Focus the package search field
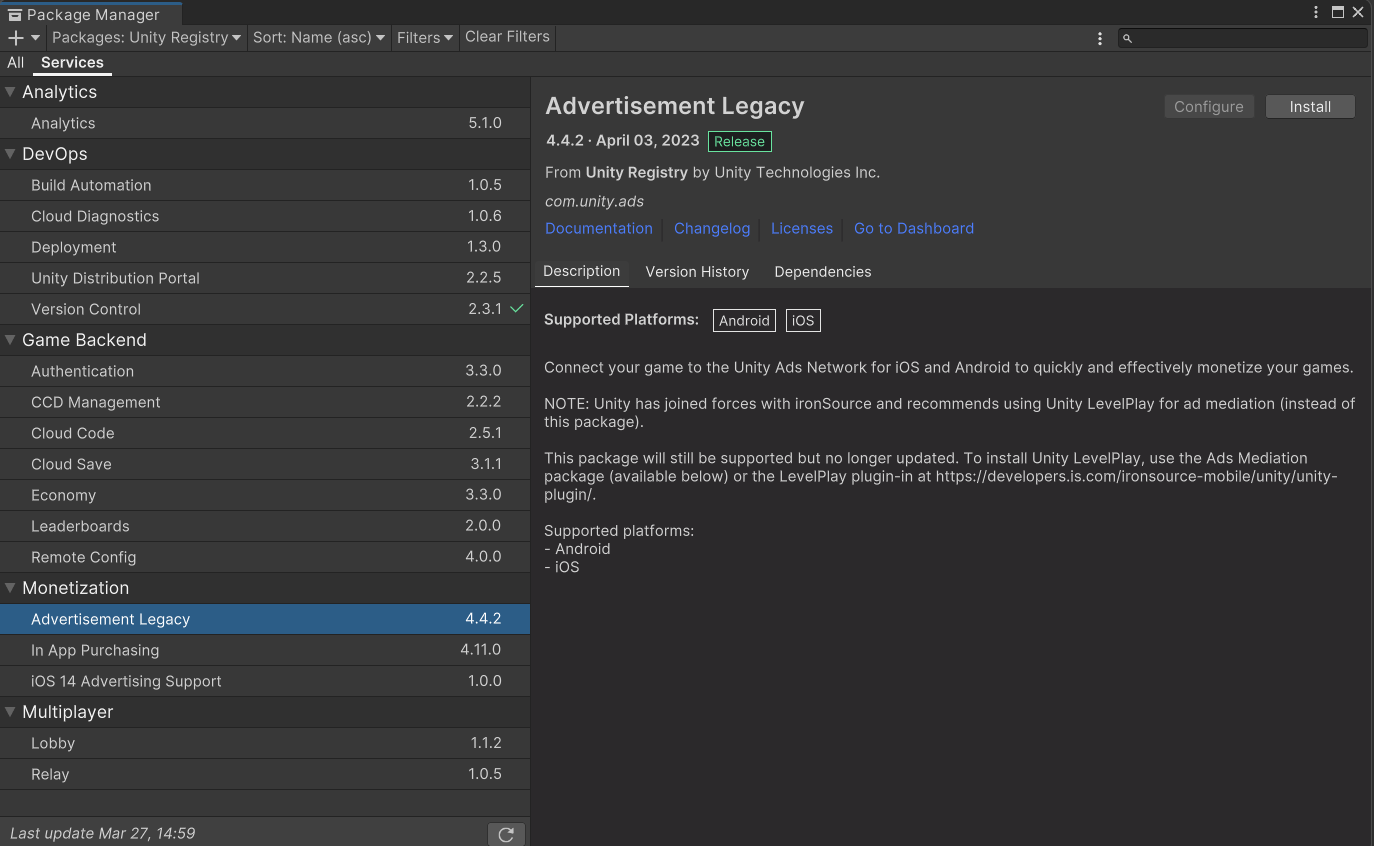The image size is (1374, 846). point(1242,38)
